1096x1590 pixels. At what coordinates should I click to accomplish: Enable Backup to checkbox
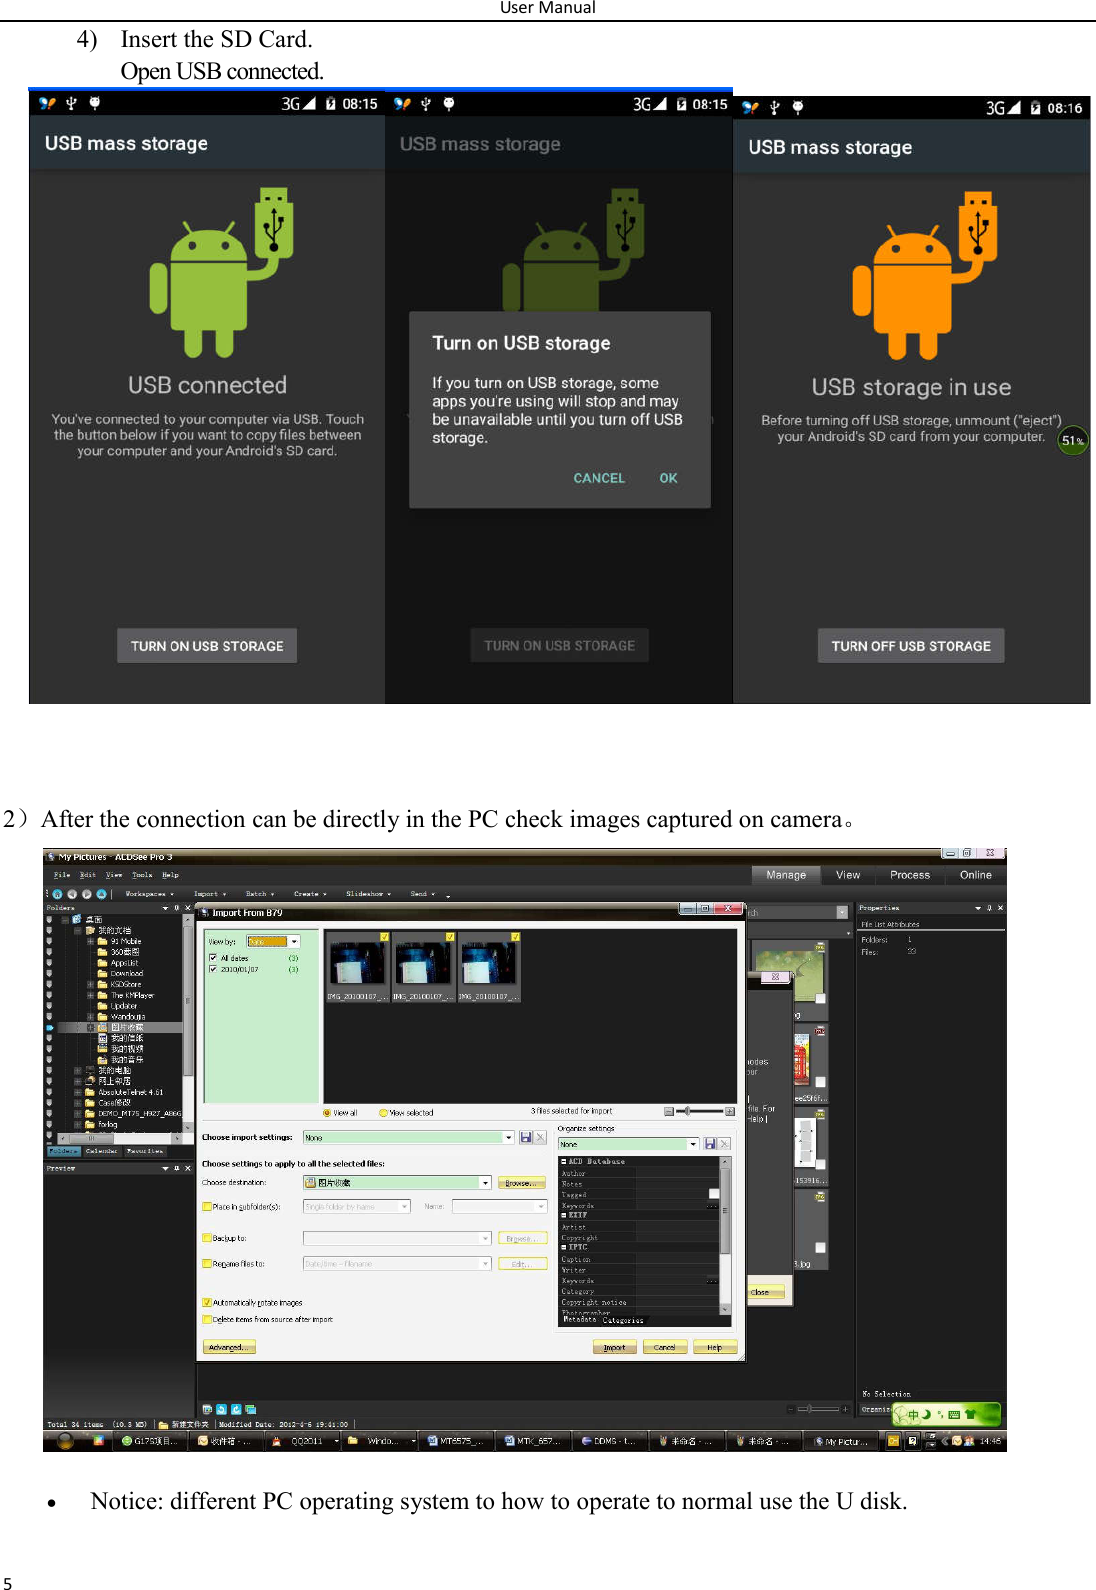(207, 1238)
